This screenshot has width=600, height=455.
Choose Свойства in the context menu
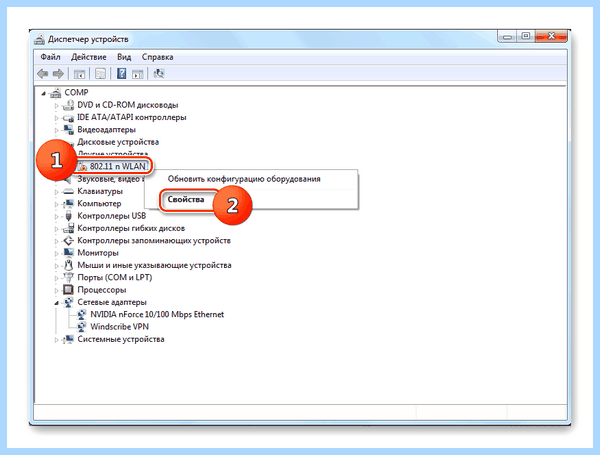click(186, 199)
